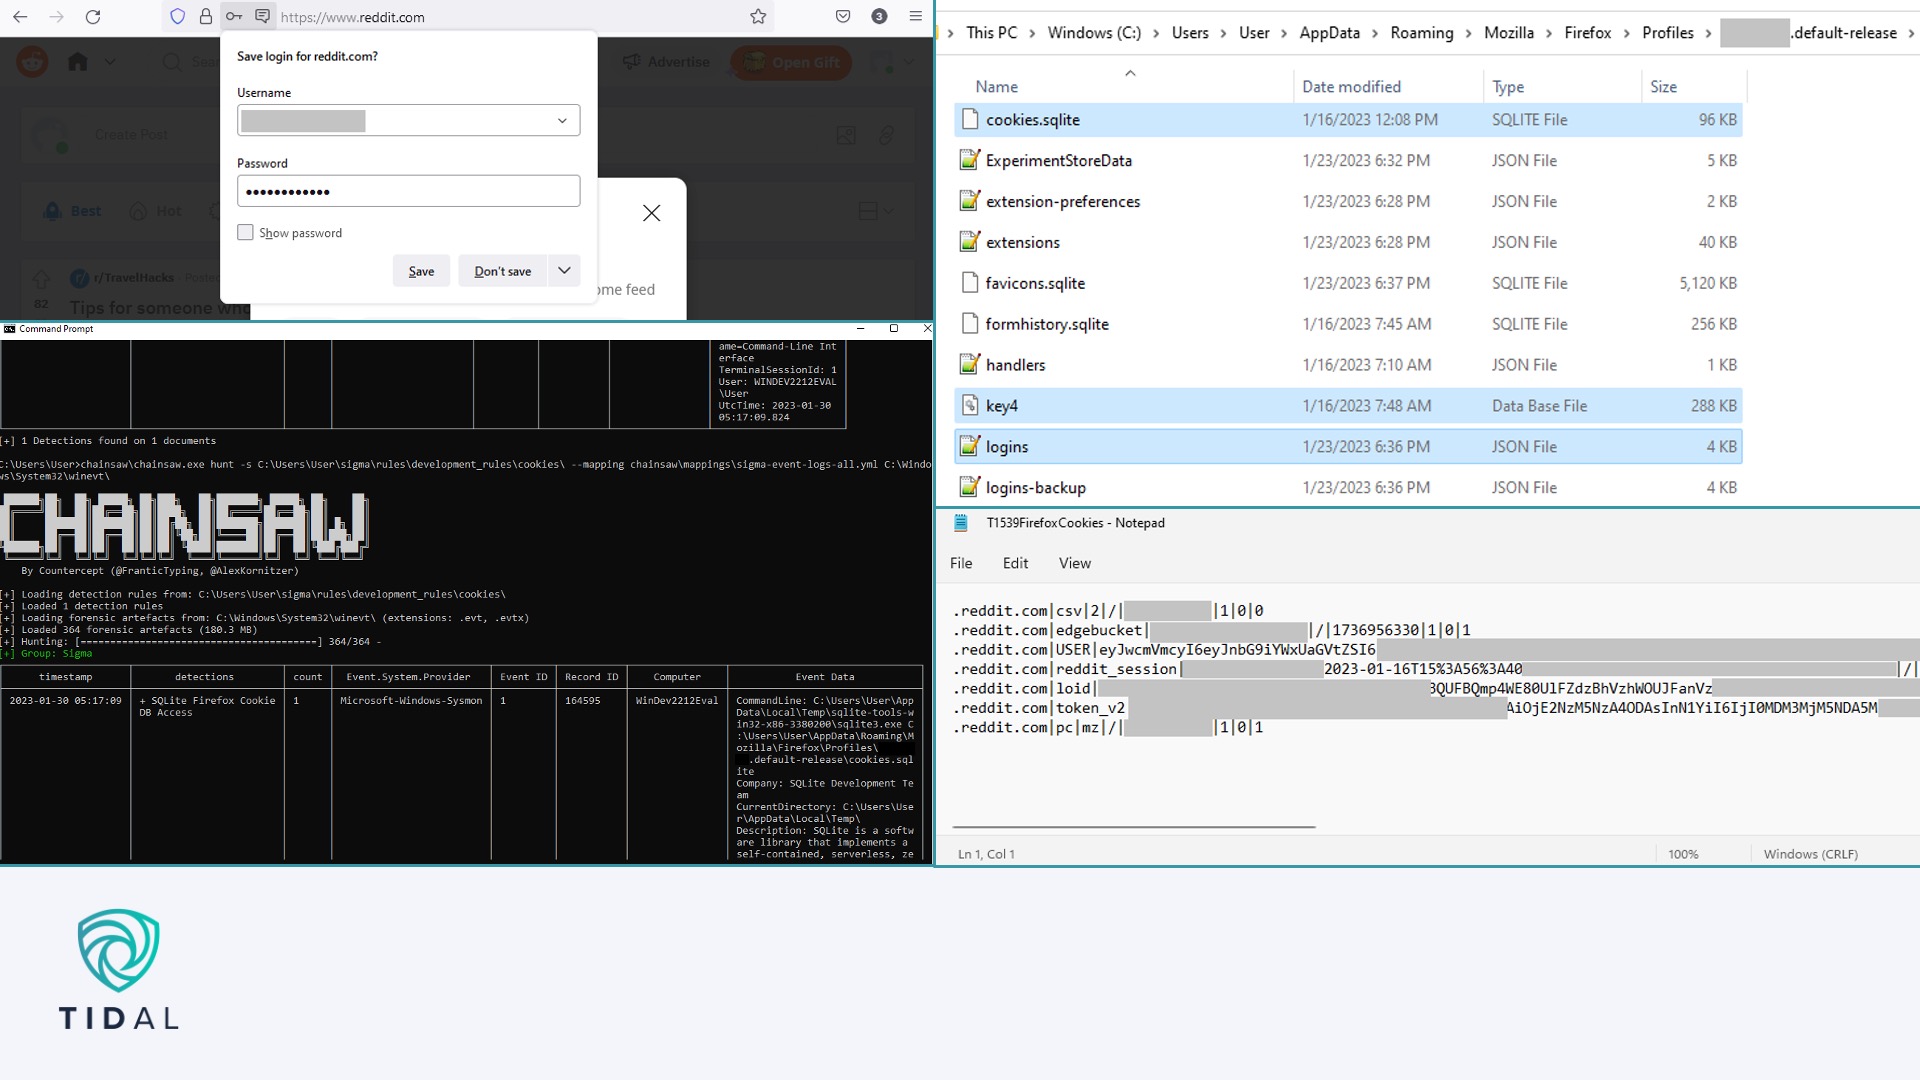Image resolution: width=1920 pixels, height=1080 pixels.
Task: Collapse sort arrow above Name column
Action: [1130, 73]
